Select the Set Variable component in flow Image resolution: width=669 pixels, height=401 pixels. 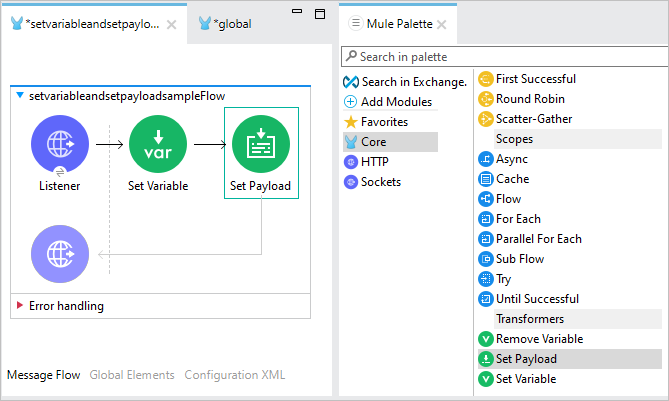(158, 144)
